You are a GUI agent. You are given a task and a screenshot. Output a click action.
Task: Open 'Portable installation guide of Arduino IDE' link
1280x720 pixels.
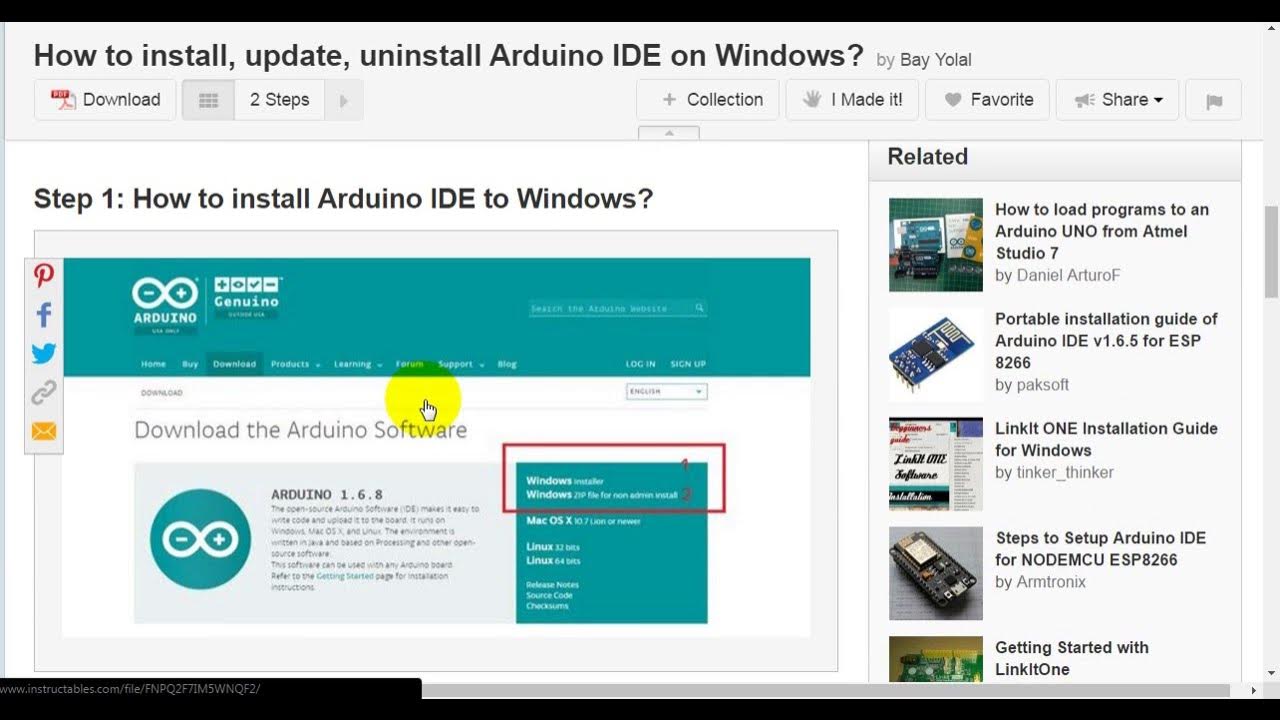pos(1106,340)
